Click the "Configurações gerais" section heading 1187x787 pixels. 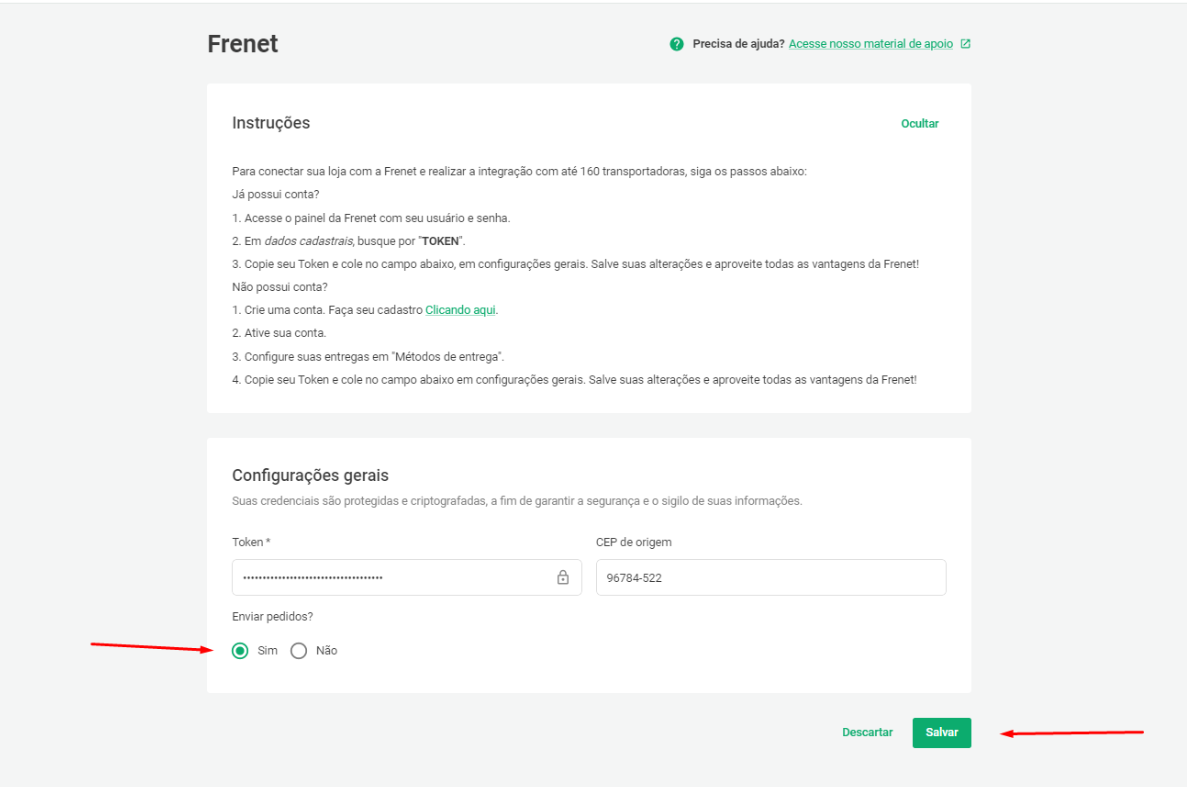(310, 475)
